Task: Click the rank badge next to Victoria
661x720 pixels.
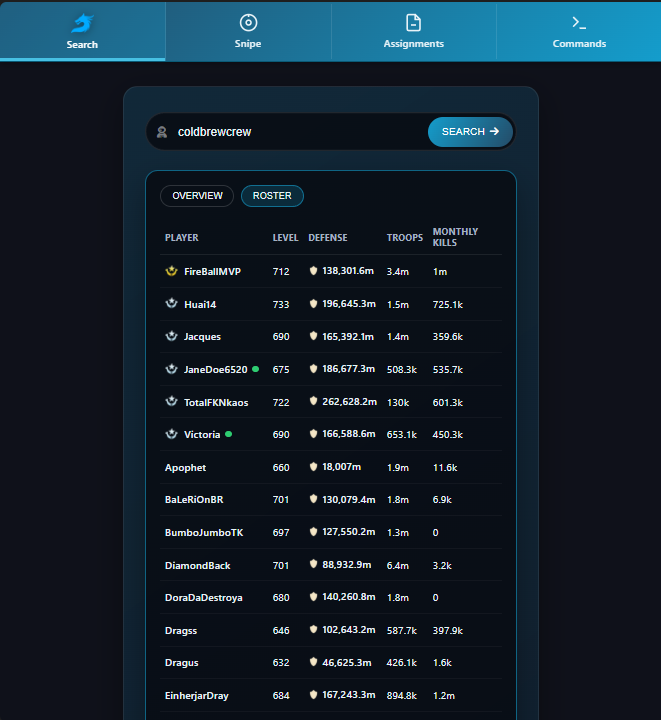Action: pos(171,435)
